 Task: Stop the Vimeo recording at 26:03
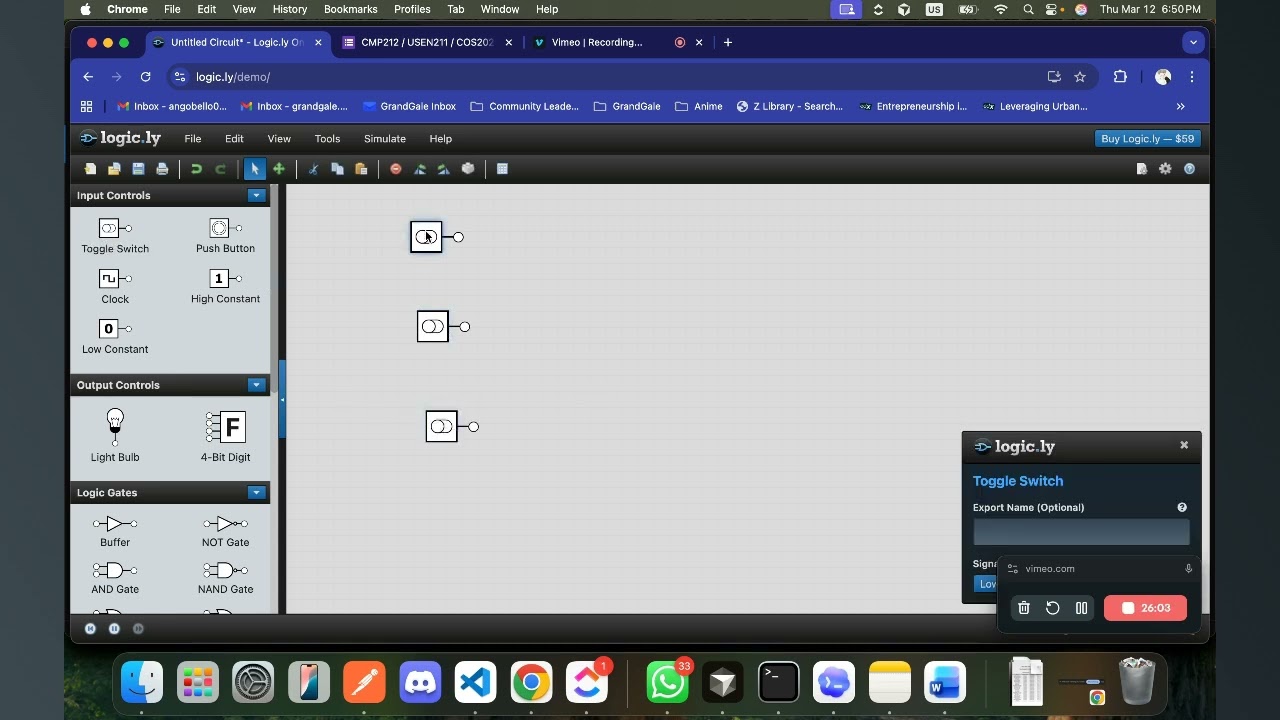point(1145,608)
